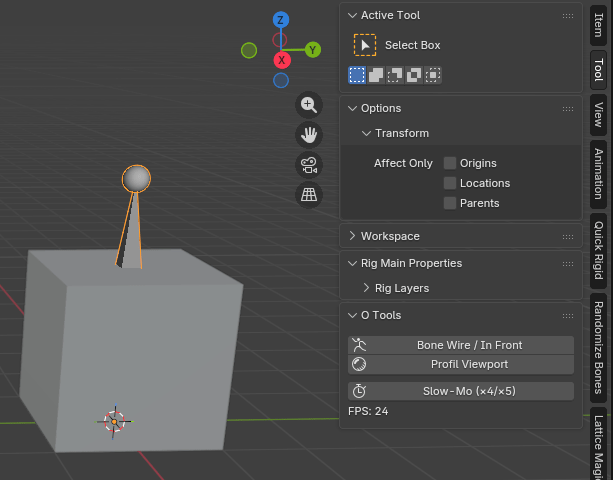Screen dimensions: 613x480
Task: Enable the Locations checkbox
Action: pyautogui.click(x=450, y=183)
